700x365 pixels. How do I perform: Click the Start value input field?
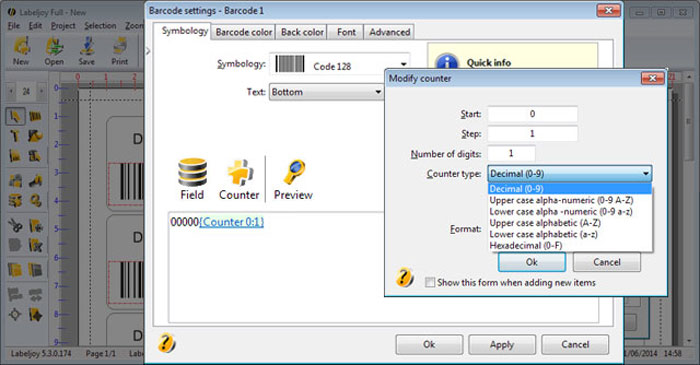click(x=532, y=114)
